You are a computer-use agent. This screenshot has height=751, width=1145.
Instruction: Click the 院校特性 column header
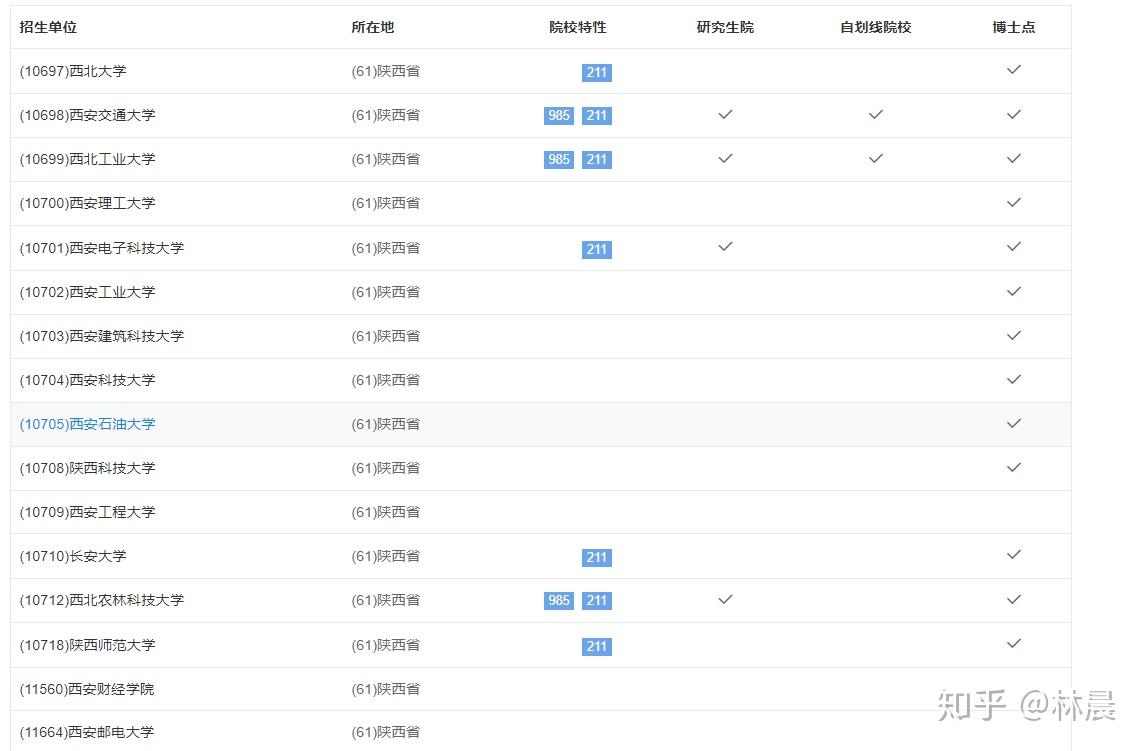tap(578, 27)
